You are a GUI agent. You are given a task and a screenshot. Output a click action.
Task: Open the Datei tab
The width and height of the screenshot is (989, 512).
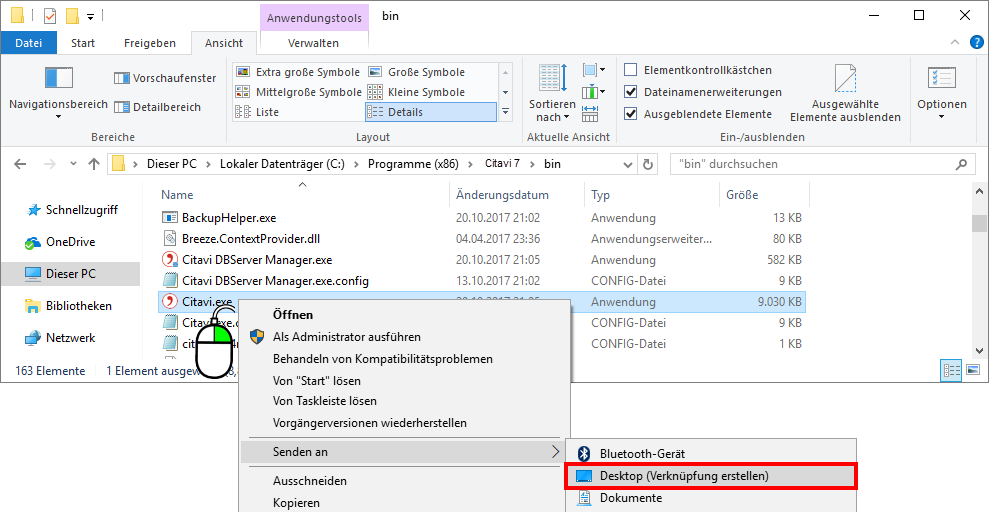28,43
